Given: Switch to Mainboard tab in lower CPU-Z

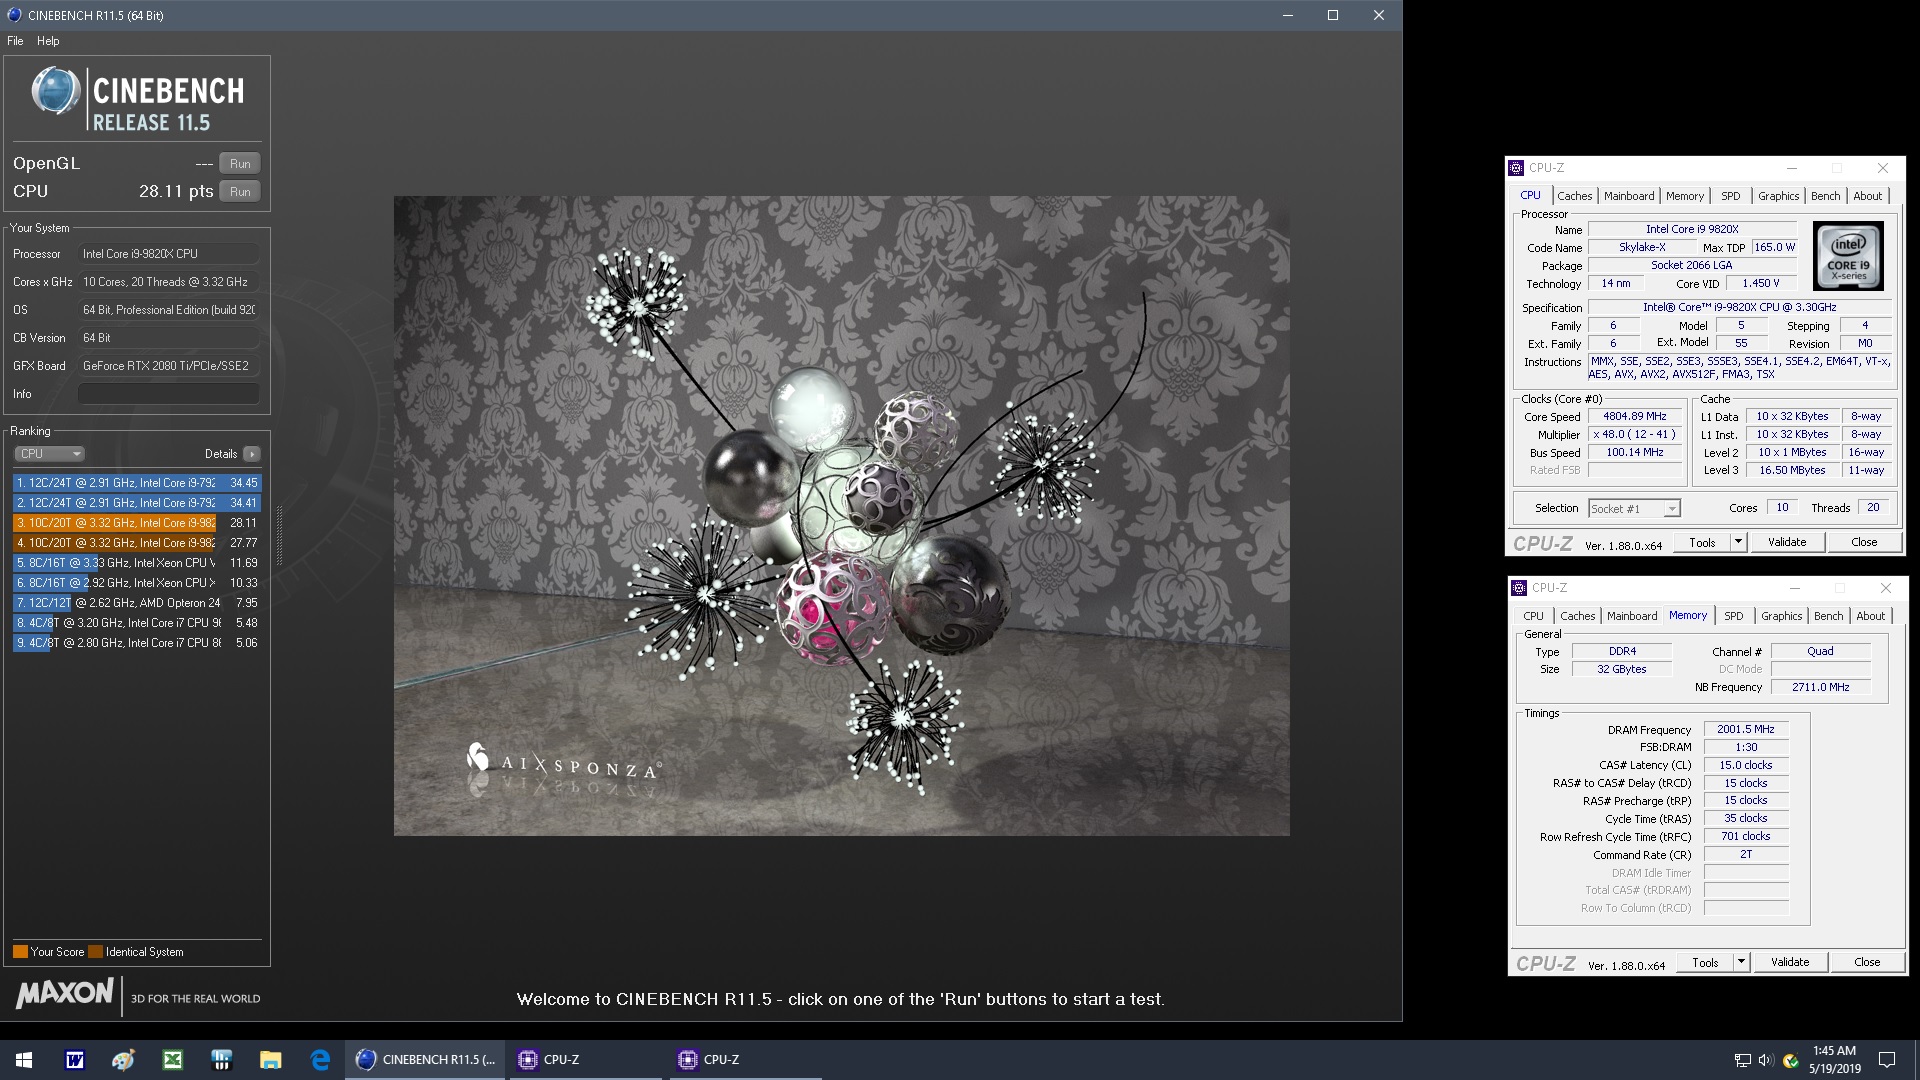Looking at the screenshot, I should point(1631,616).
